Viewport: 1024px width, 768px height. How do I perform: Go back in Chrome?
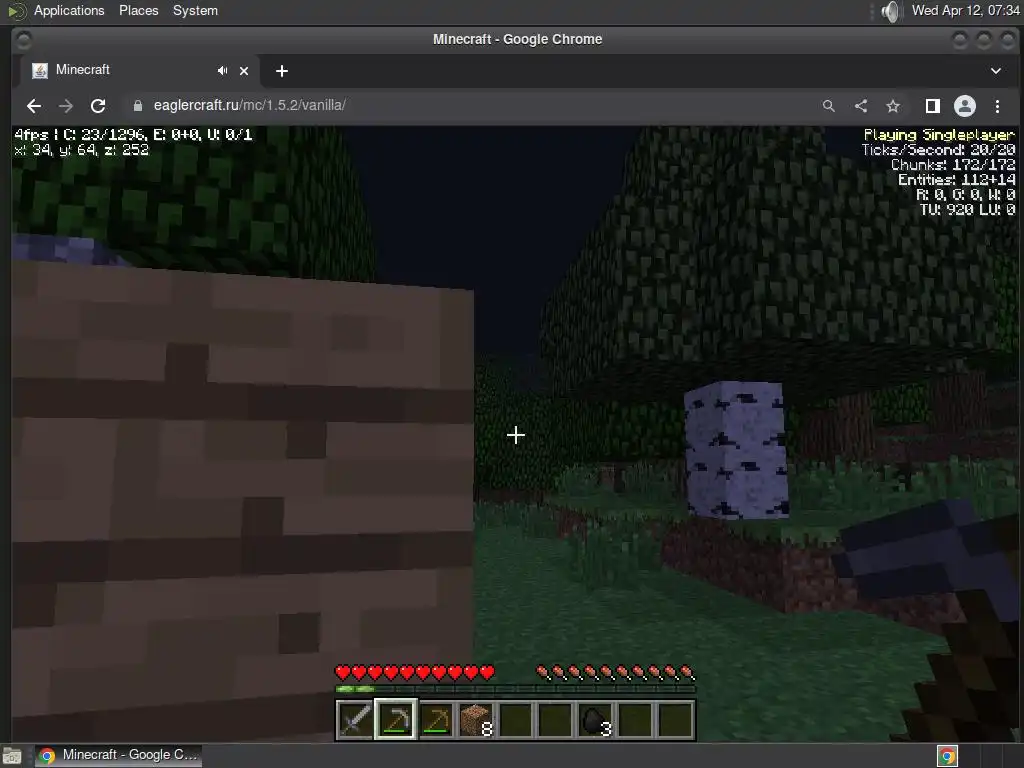34,106
